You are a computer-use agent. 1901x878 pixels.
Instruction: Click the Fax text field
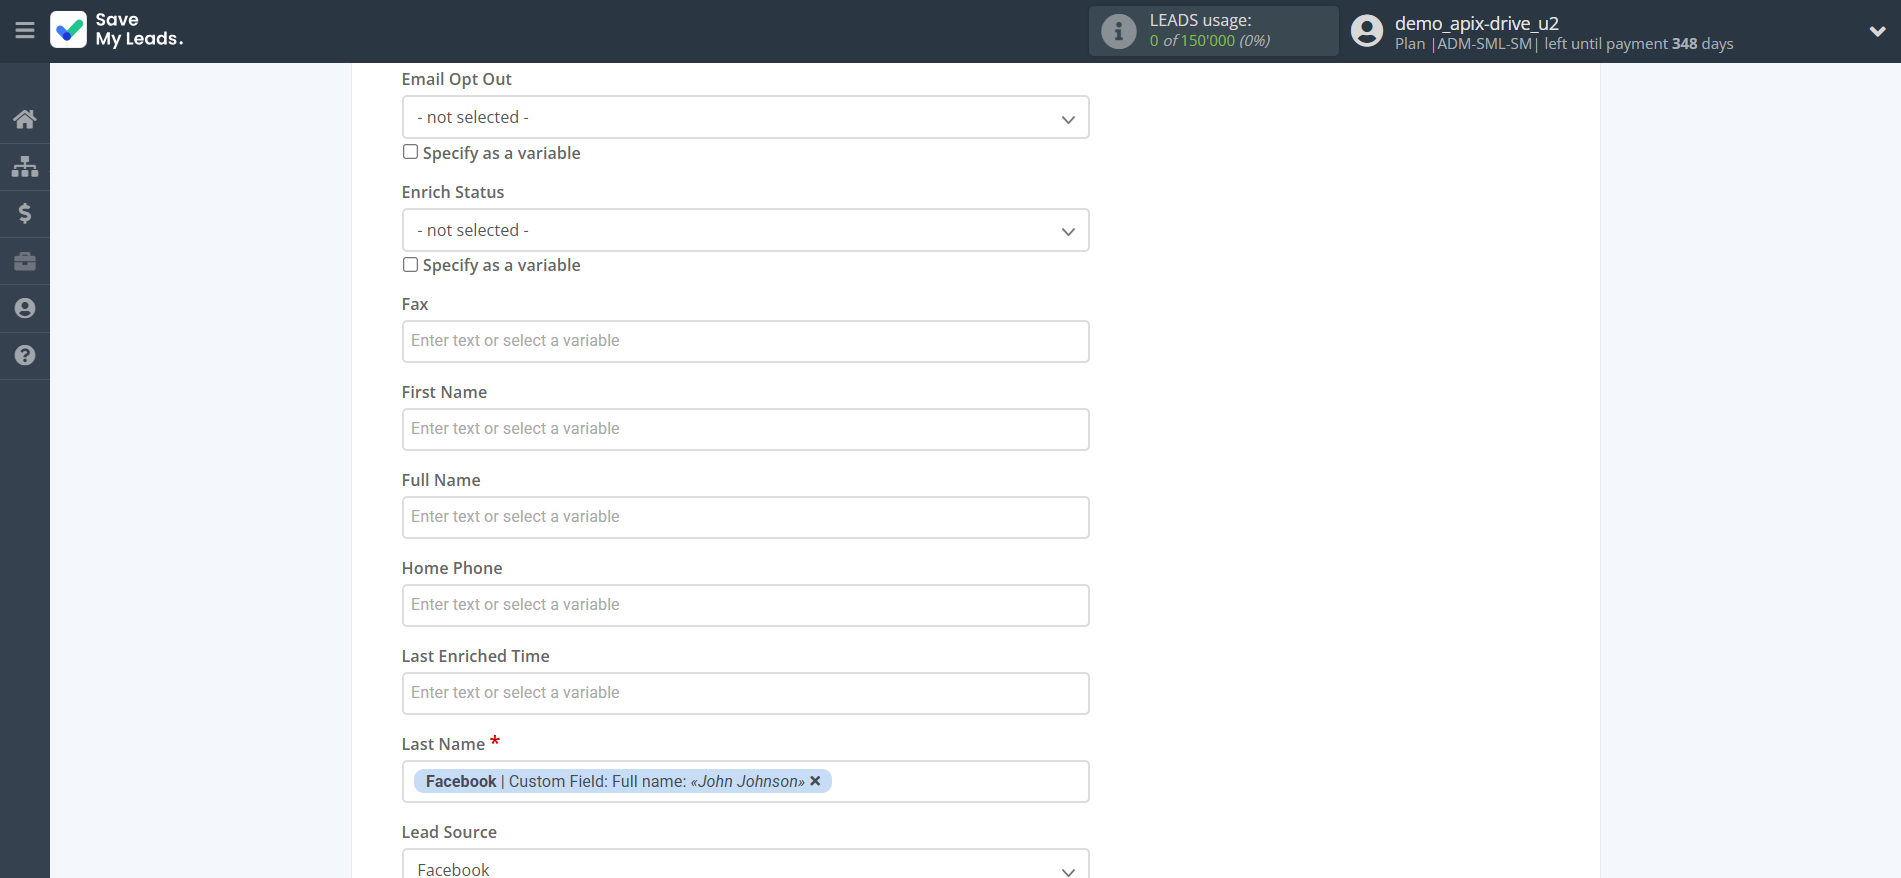(745, 341)
